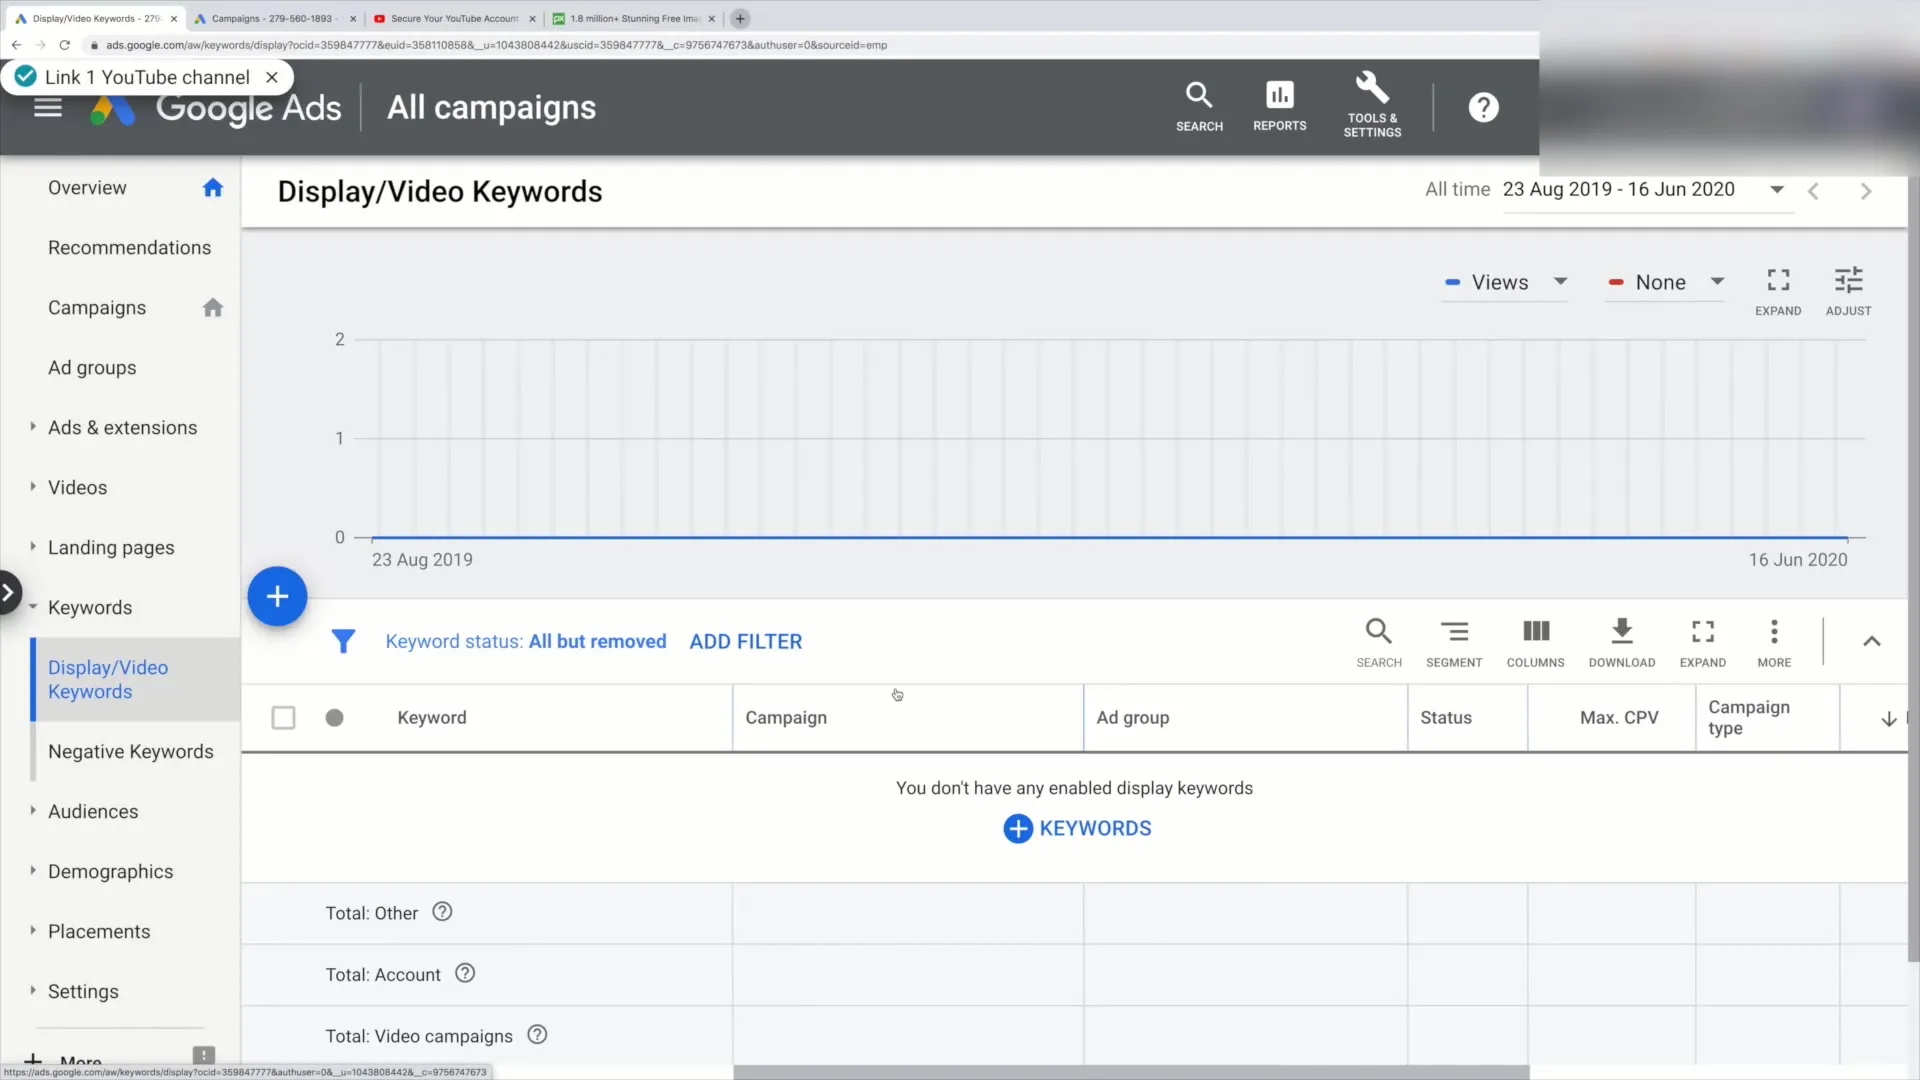Toggle the blue dot status indicator
Viewport: 1920px width, 1080px height.
pos(334,716)
